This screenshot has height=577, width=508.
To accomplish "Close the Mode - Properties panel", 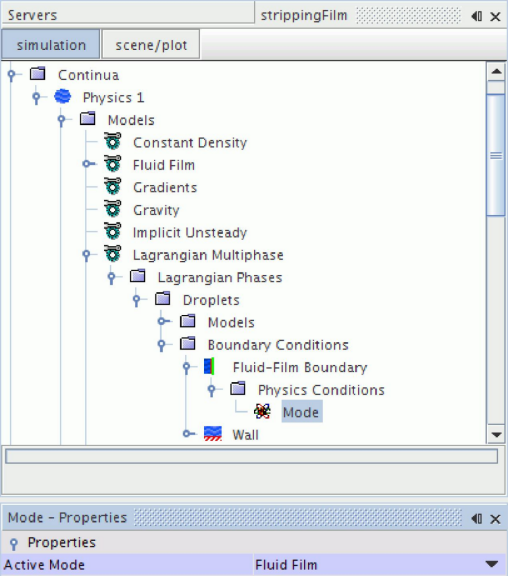I will 495,519.
